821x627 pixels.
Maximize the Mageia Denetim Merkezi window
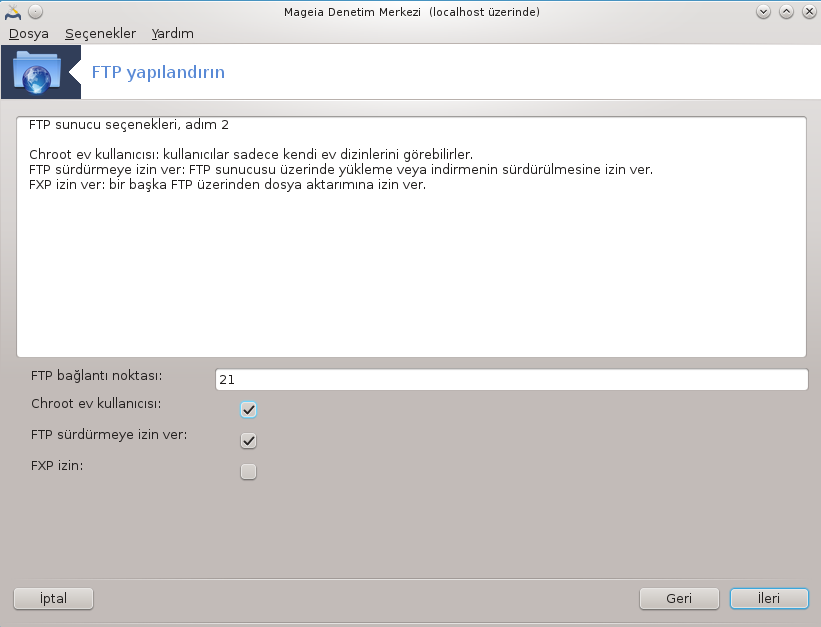click(786, 12)
